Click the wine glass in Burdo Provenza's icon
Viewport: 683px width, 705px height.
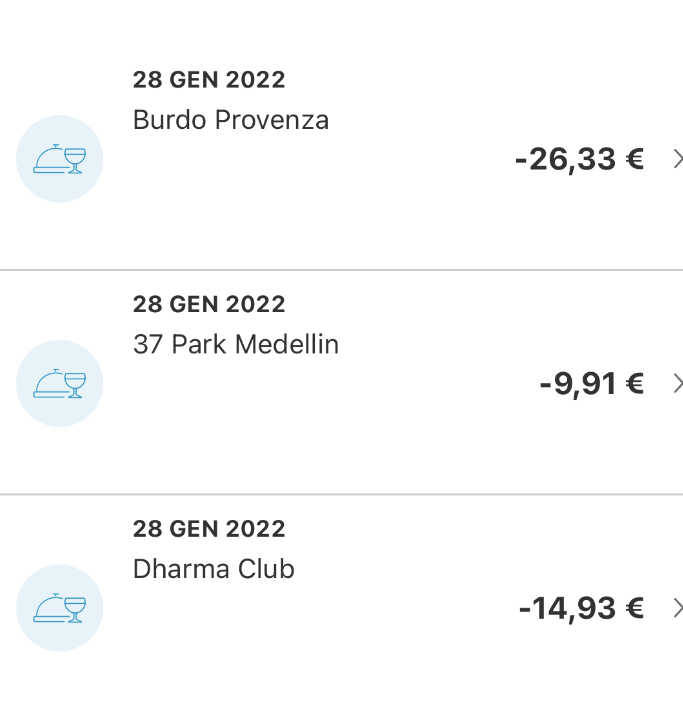point(75,159)
